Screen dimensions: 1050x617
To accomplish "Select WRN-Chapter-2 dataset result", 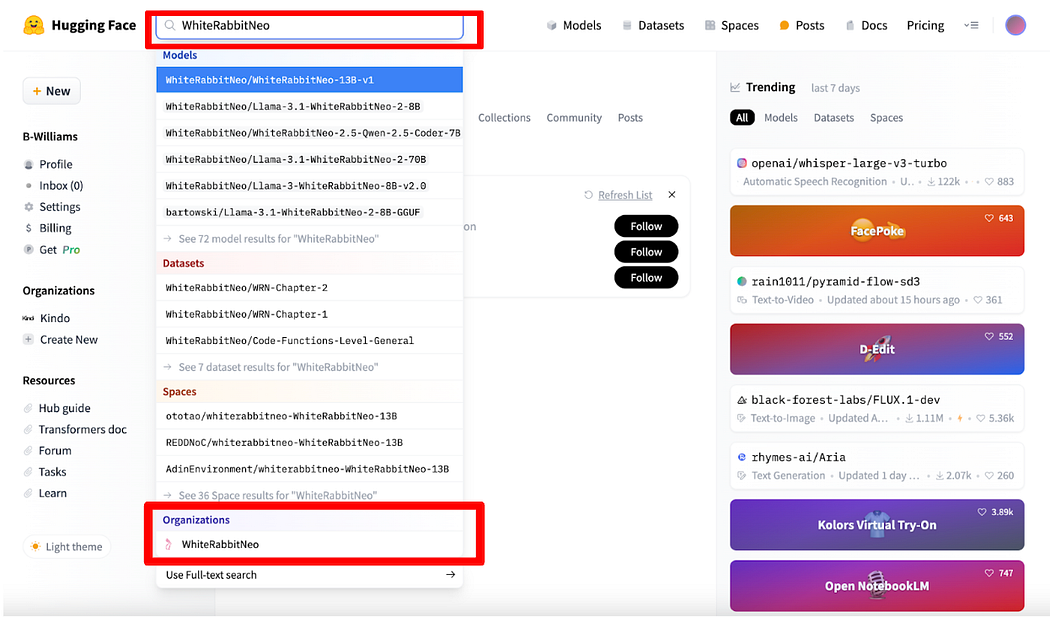I will coord(309,288).
